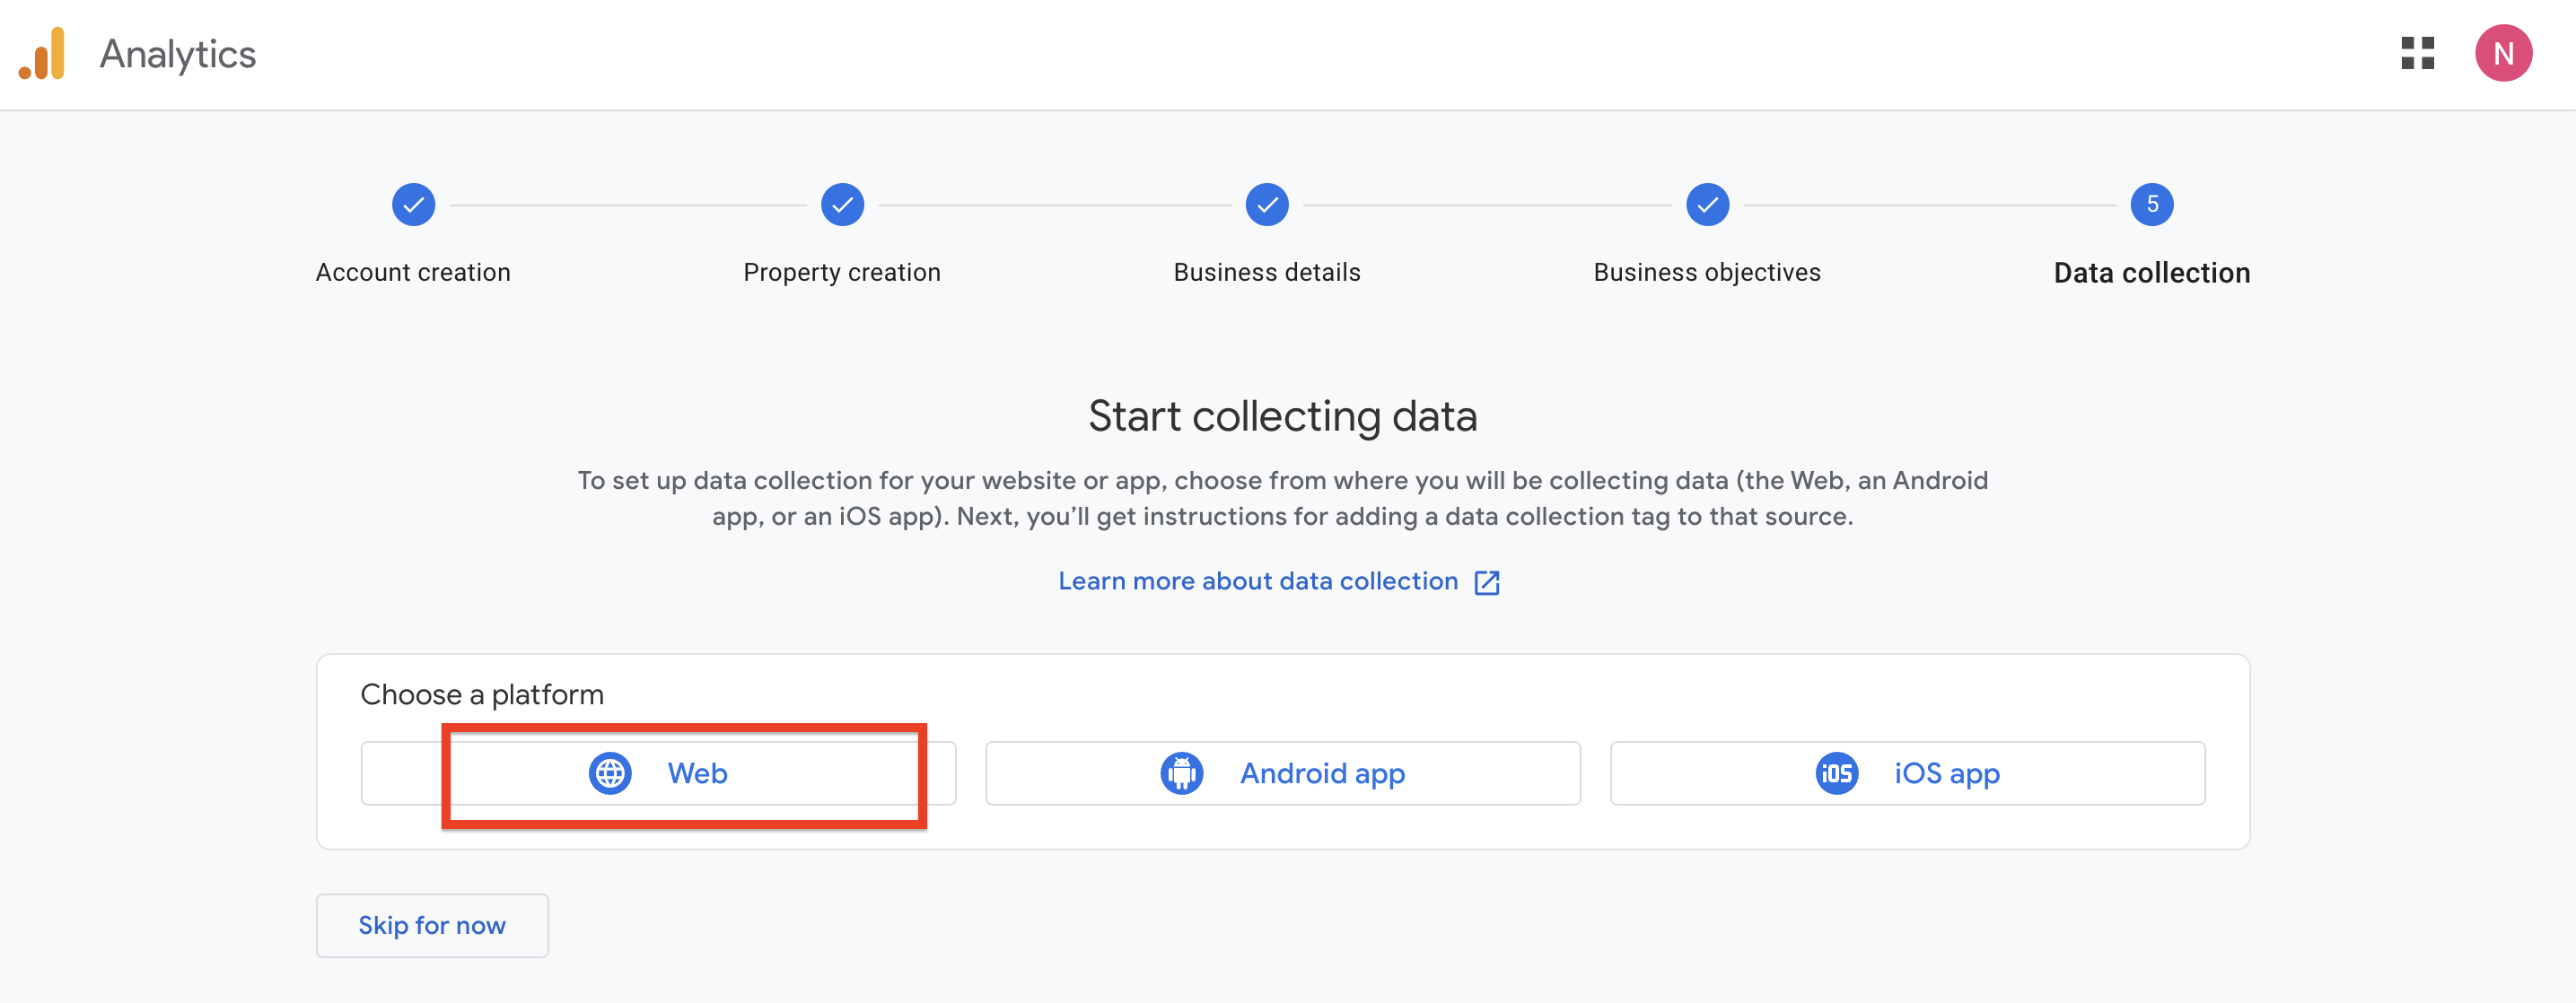2576x1003 pixels.
Task: Click the Analytics title text
Action: point(178,54)
